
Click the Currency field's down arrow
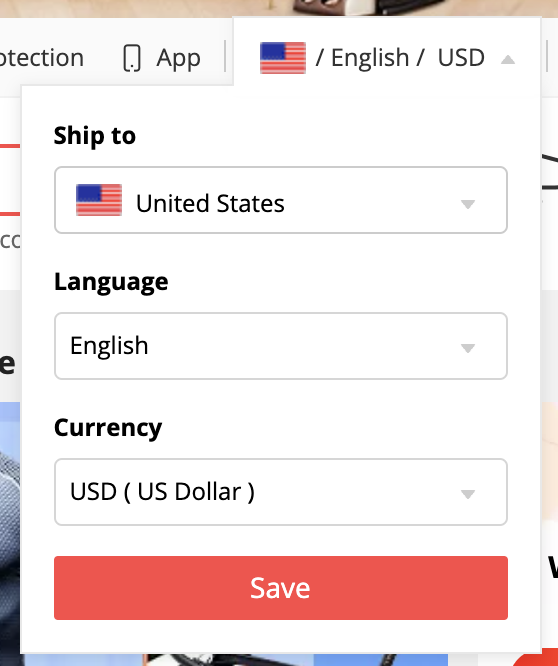coord(468,494)
